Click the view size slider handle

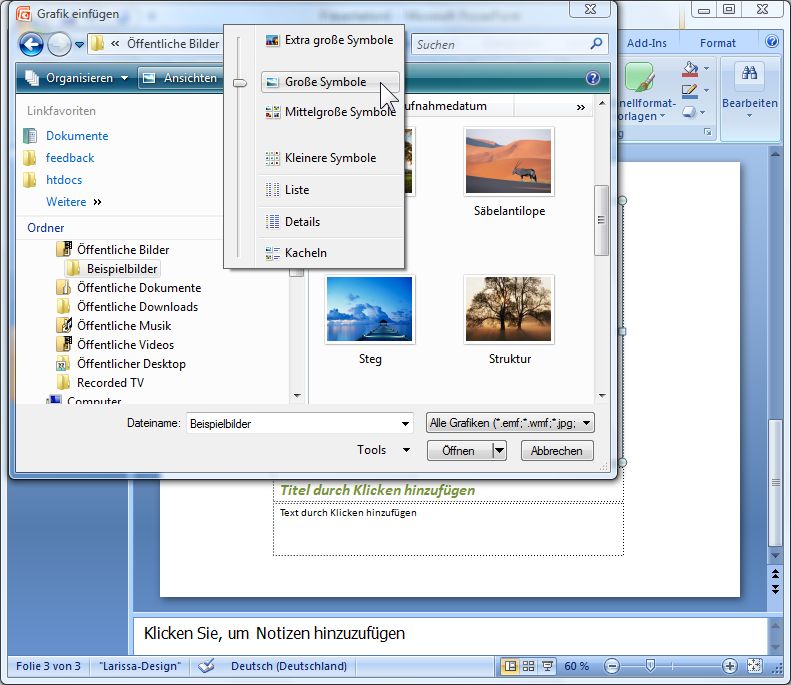(240, 83)
